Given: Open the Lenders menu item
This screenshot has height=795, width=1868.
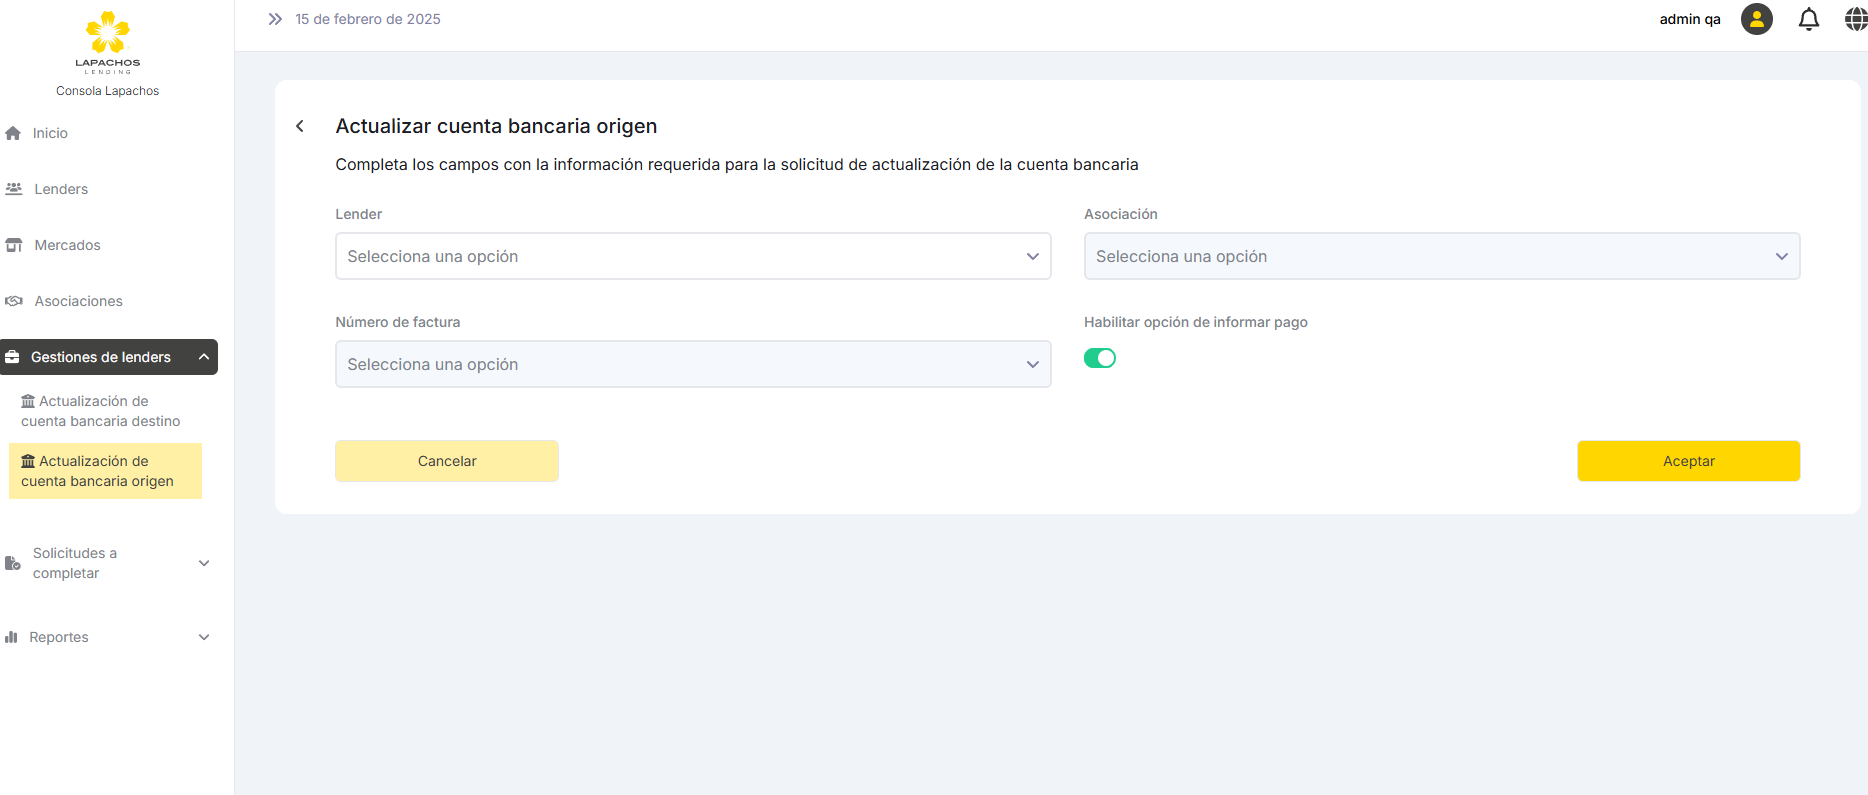Looking at the screenshot, I should click(61, 189).
